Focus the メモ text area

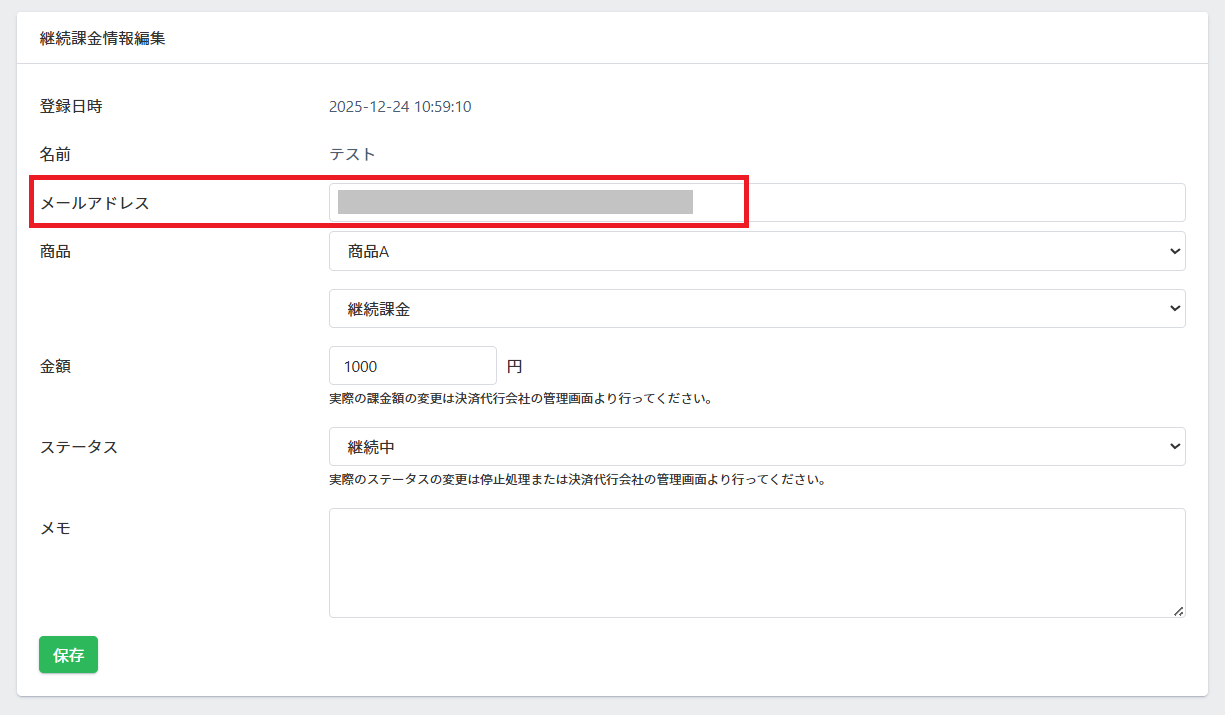(x=756, y=562)
